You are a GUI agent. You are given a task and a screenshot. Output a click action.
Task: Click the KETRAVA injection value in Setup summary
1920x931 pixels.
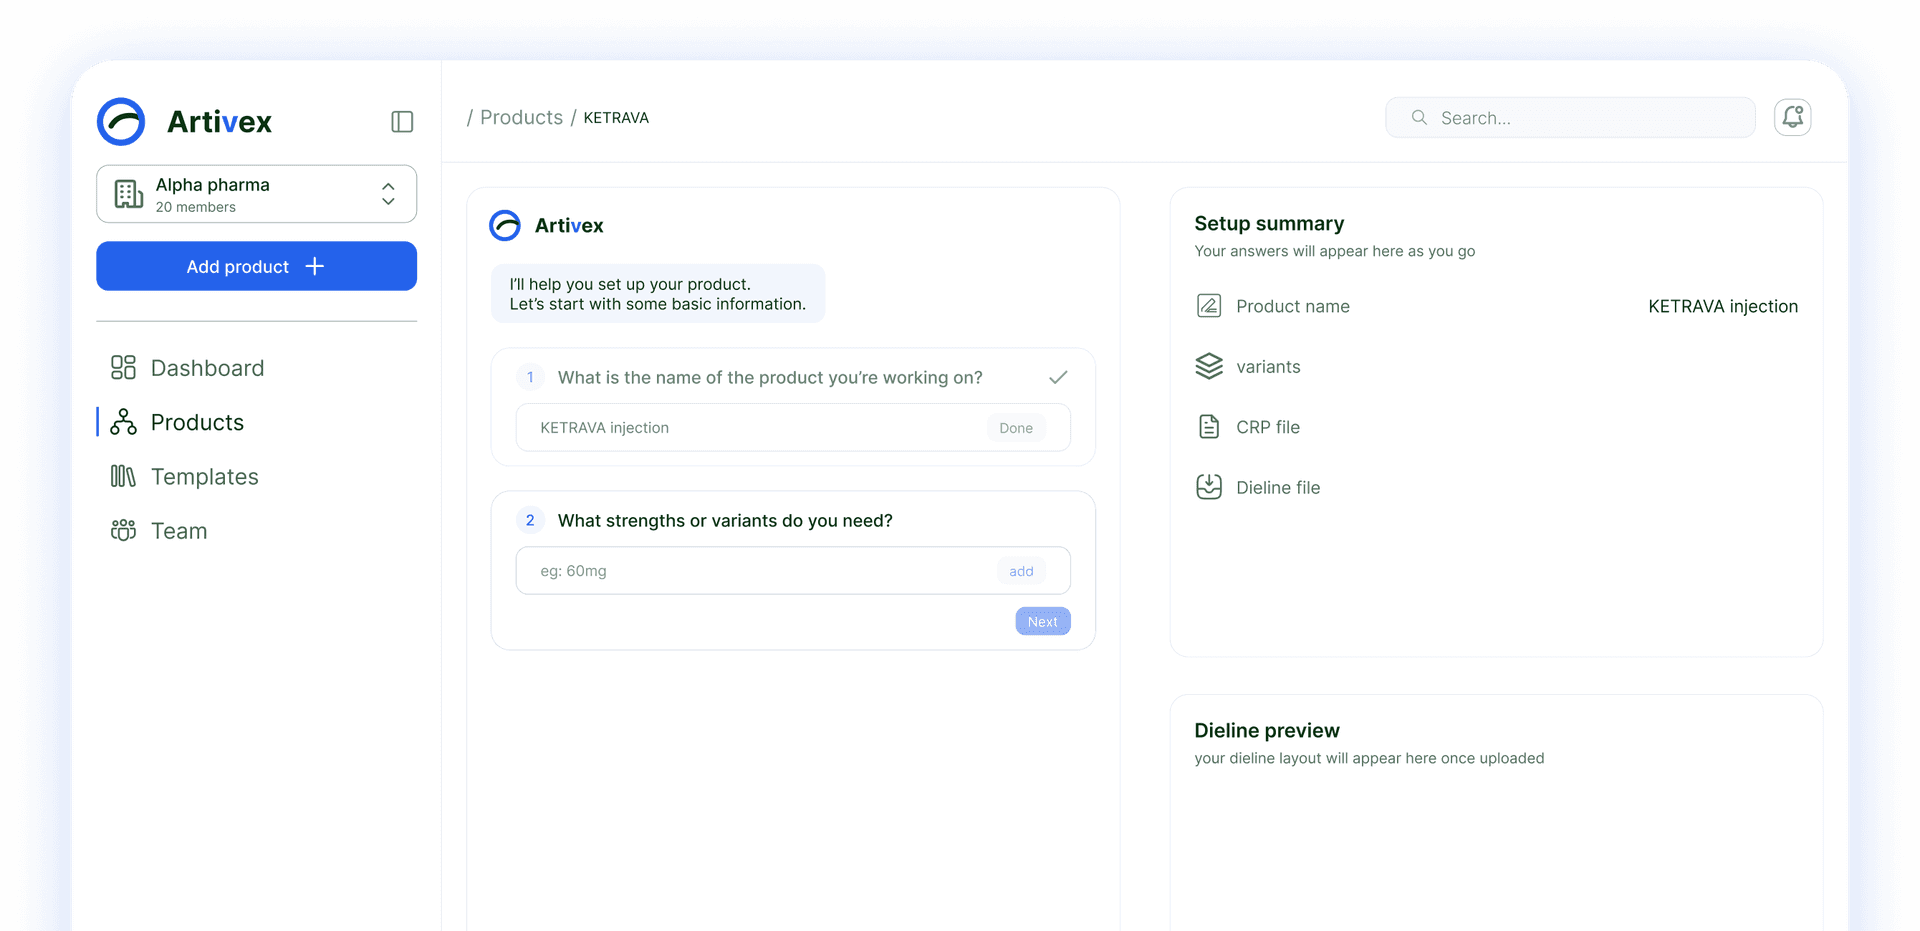point(1723,306)
